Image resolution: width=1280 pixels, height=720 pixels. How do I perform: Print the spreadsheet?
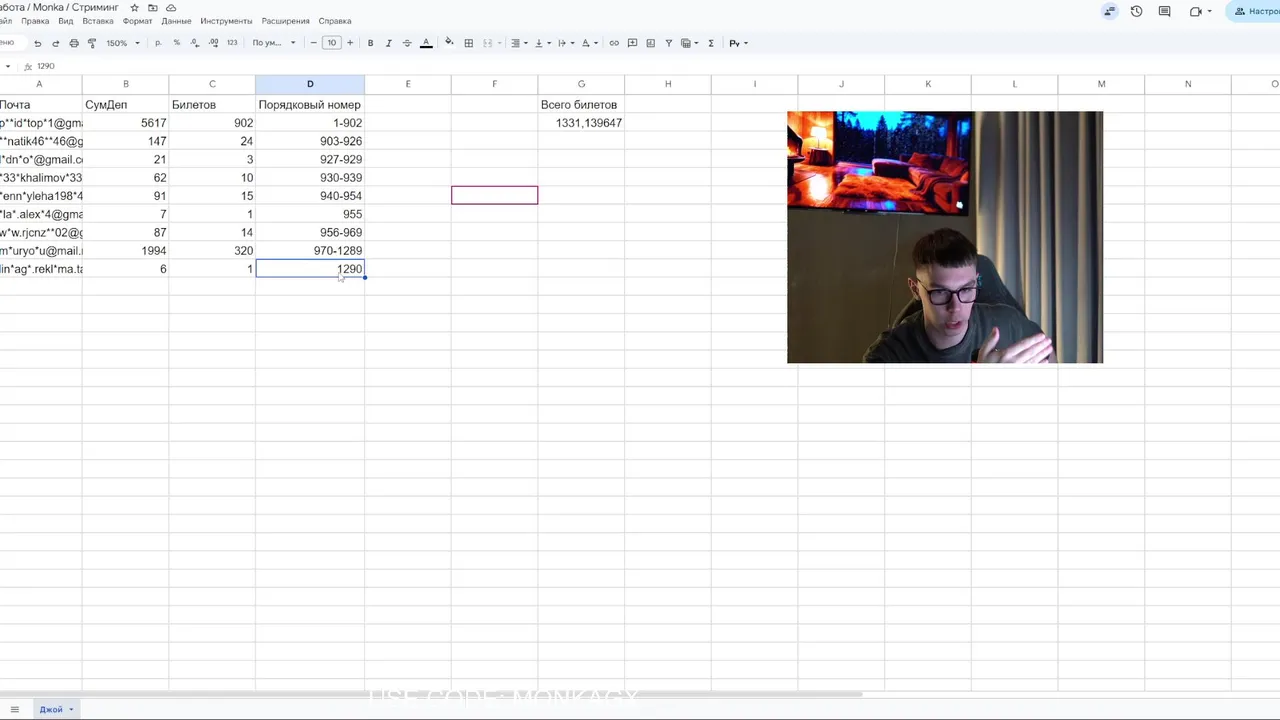click(x=73, y=43)
